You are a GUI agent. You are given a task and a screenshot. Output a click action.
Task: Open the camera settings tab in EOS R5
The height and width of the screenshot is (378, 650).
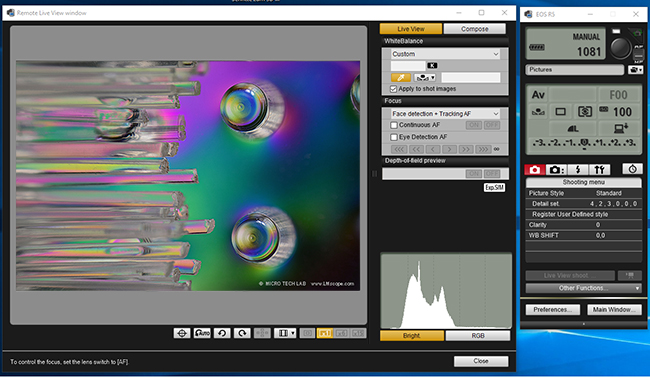click(556, 170)
